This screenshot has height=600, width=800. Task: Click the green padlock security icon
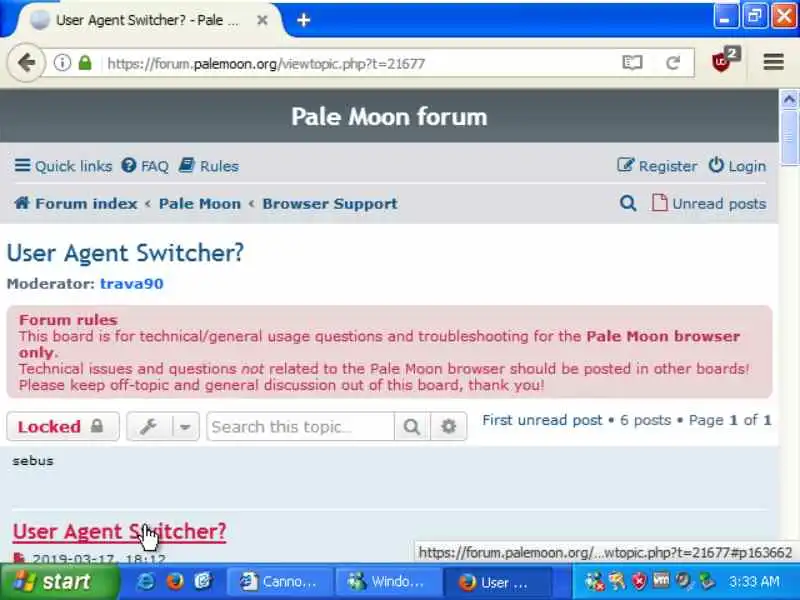[x=85, y=63]
